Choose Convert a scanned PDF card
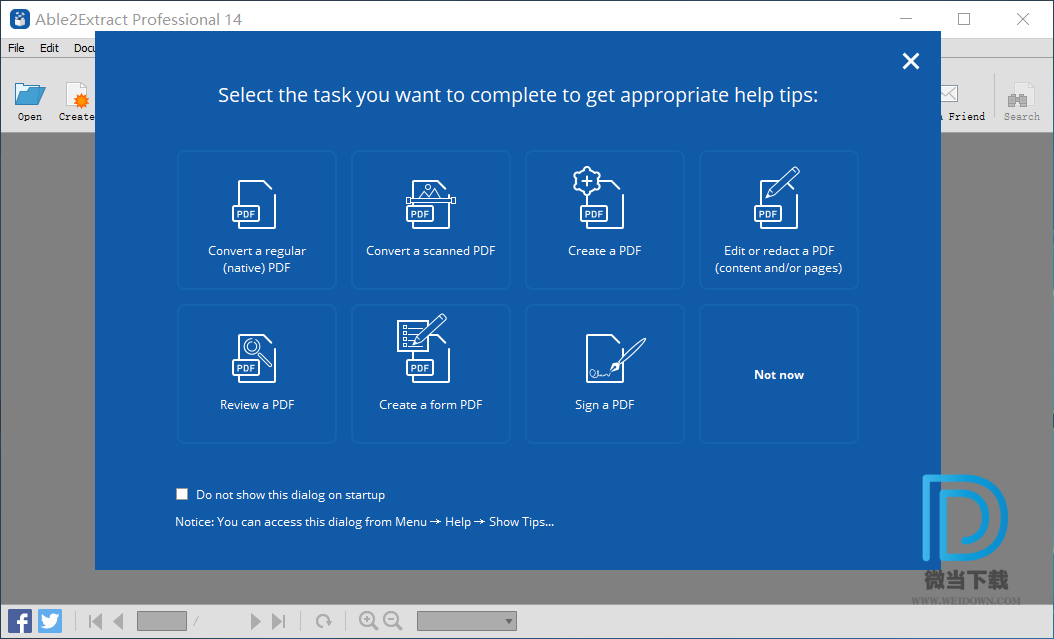1054x639 pixels. click(431, 220)
